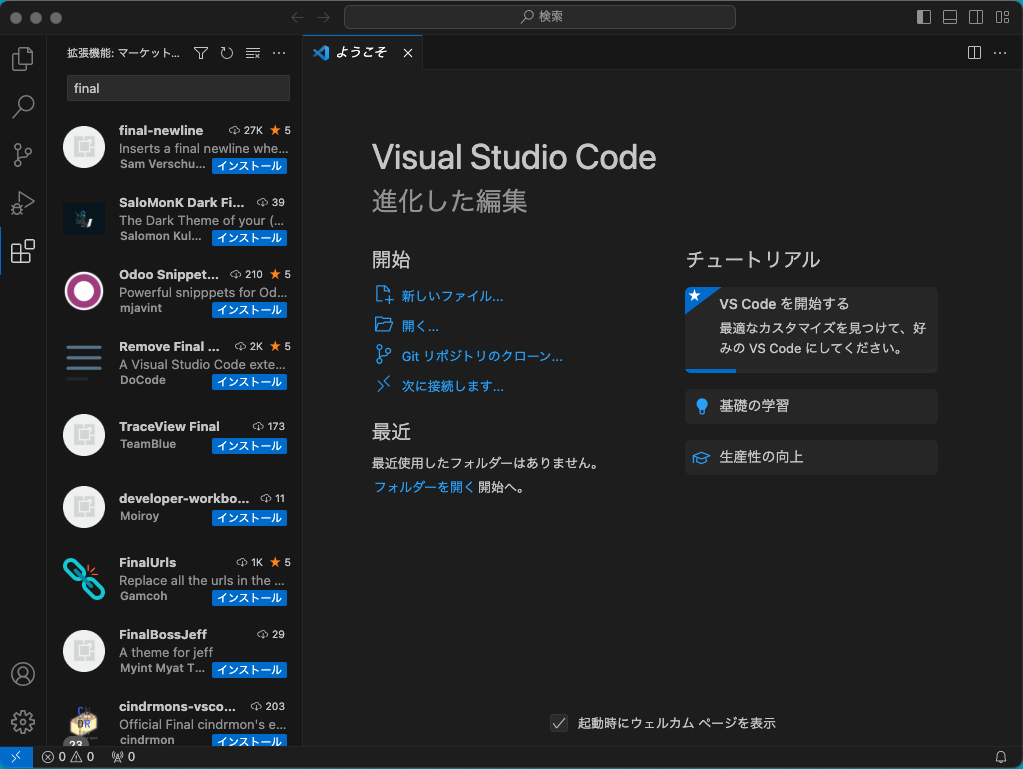The width and height of the screenshot is (1023, 769).
Task: Open the Run and Debug view
Action: tap(22, 203)
